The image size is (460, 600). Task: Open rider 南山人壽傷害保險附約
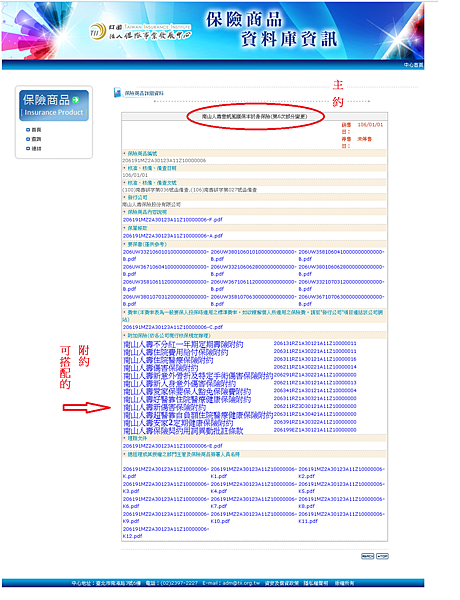(161, 368)
